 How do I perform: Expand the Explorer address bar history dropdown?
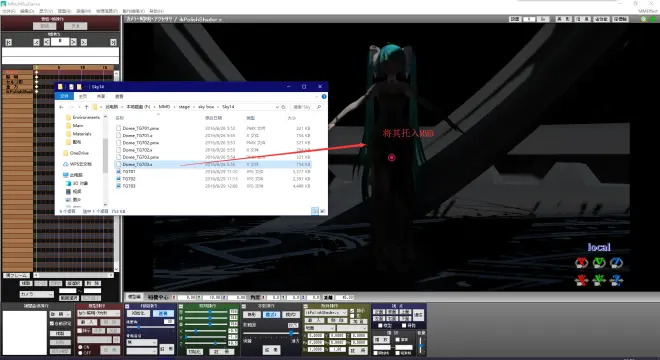coord(277,107)
